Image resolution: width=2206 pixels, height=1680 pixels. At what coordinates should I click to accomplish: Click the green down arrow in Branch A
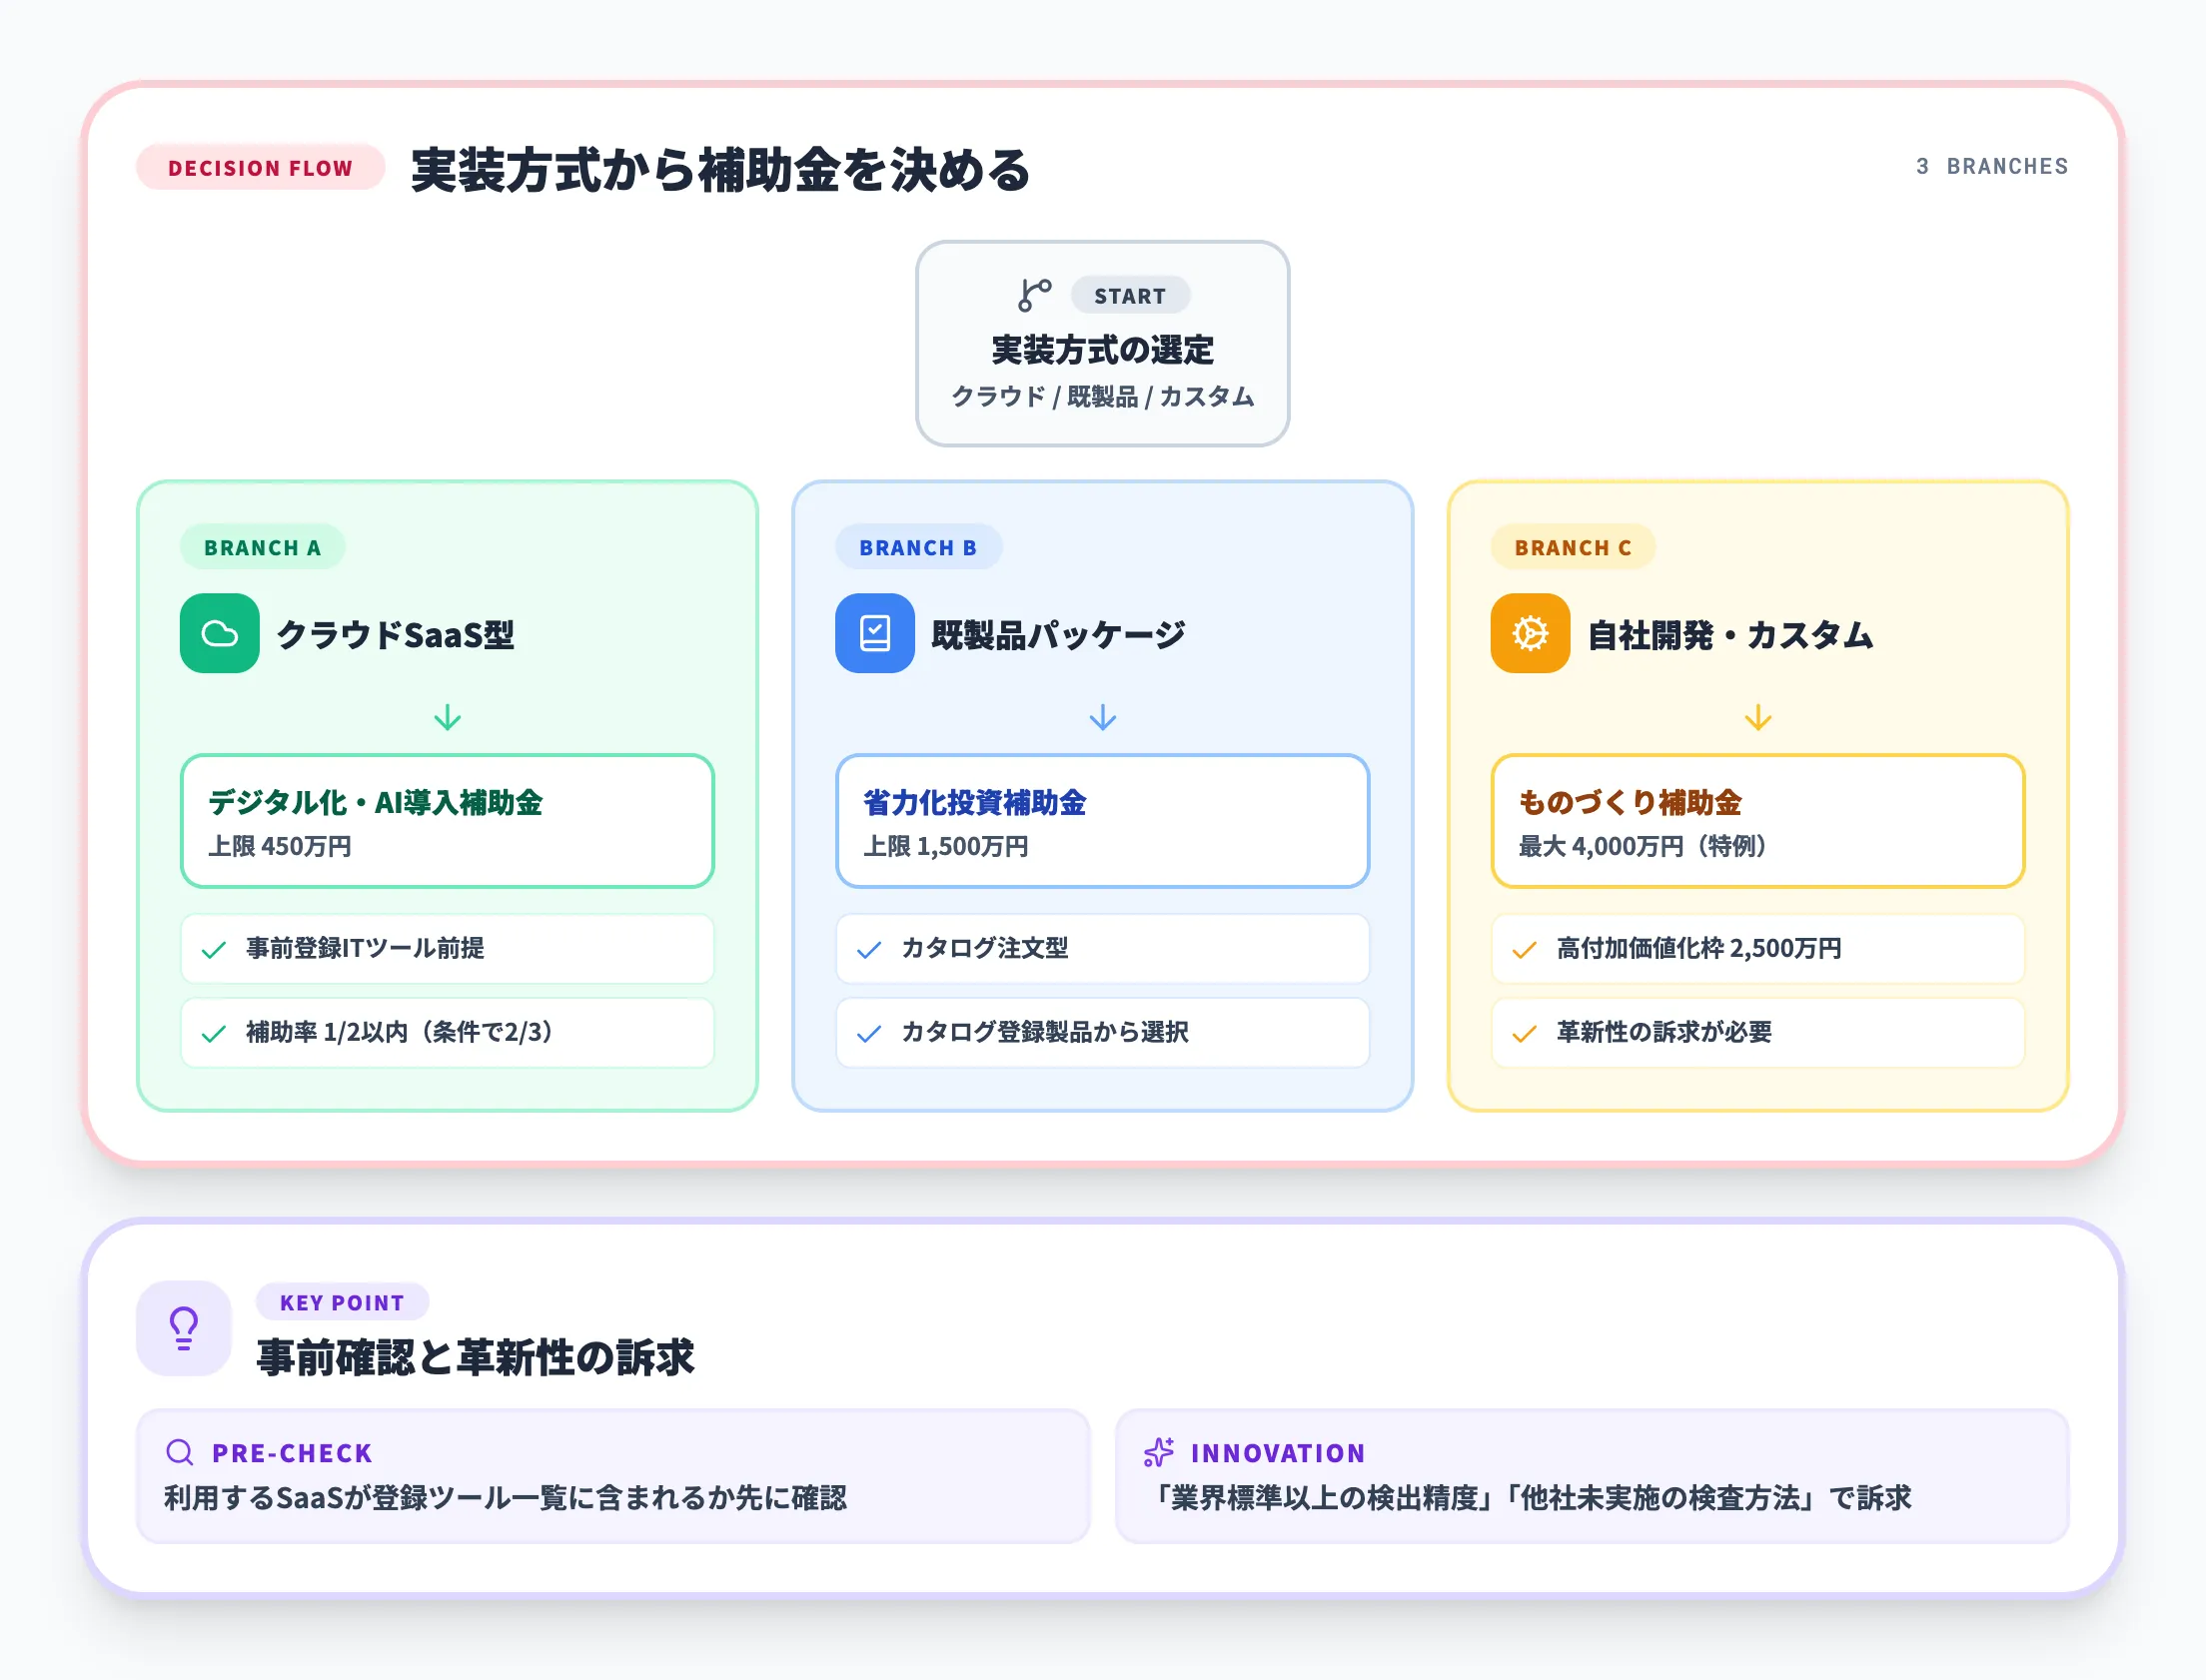447,717
